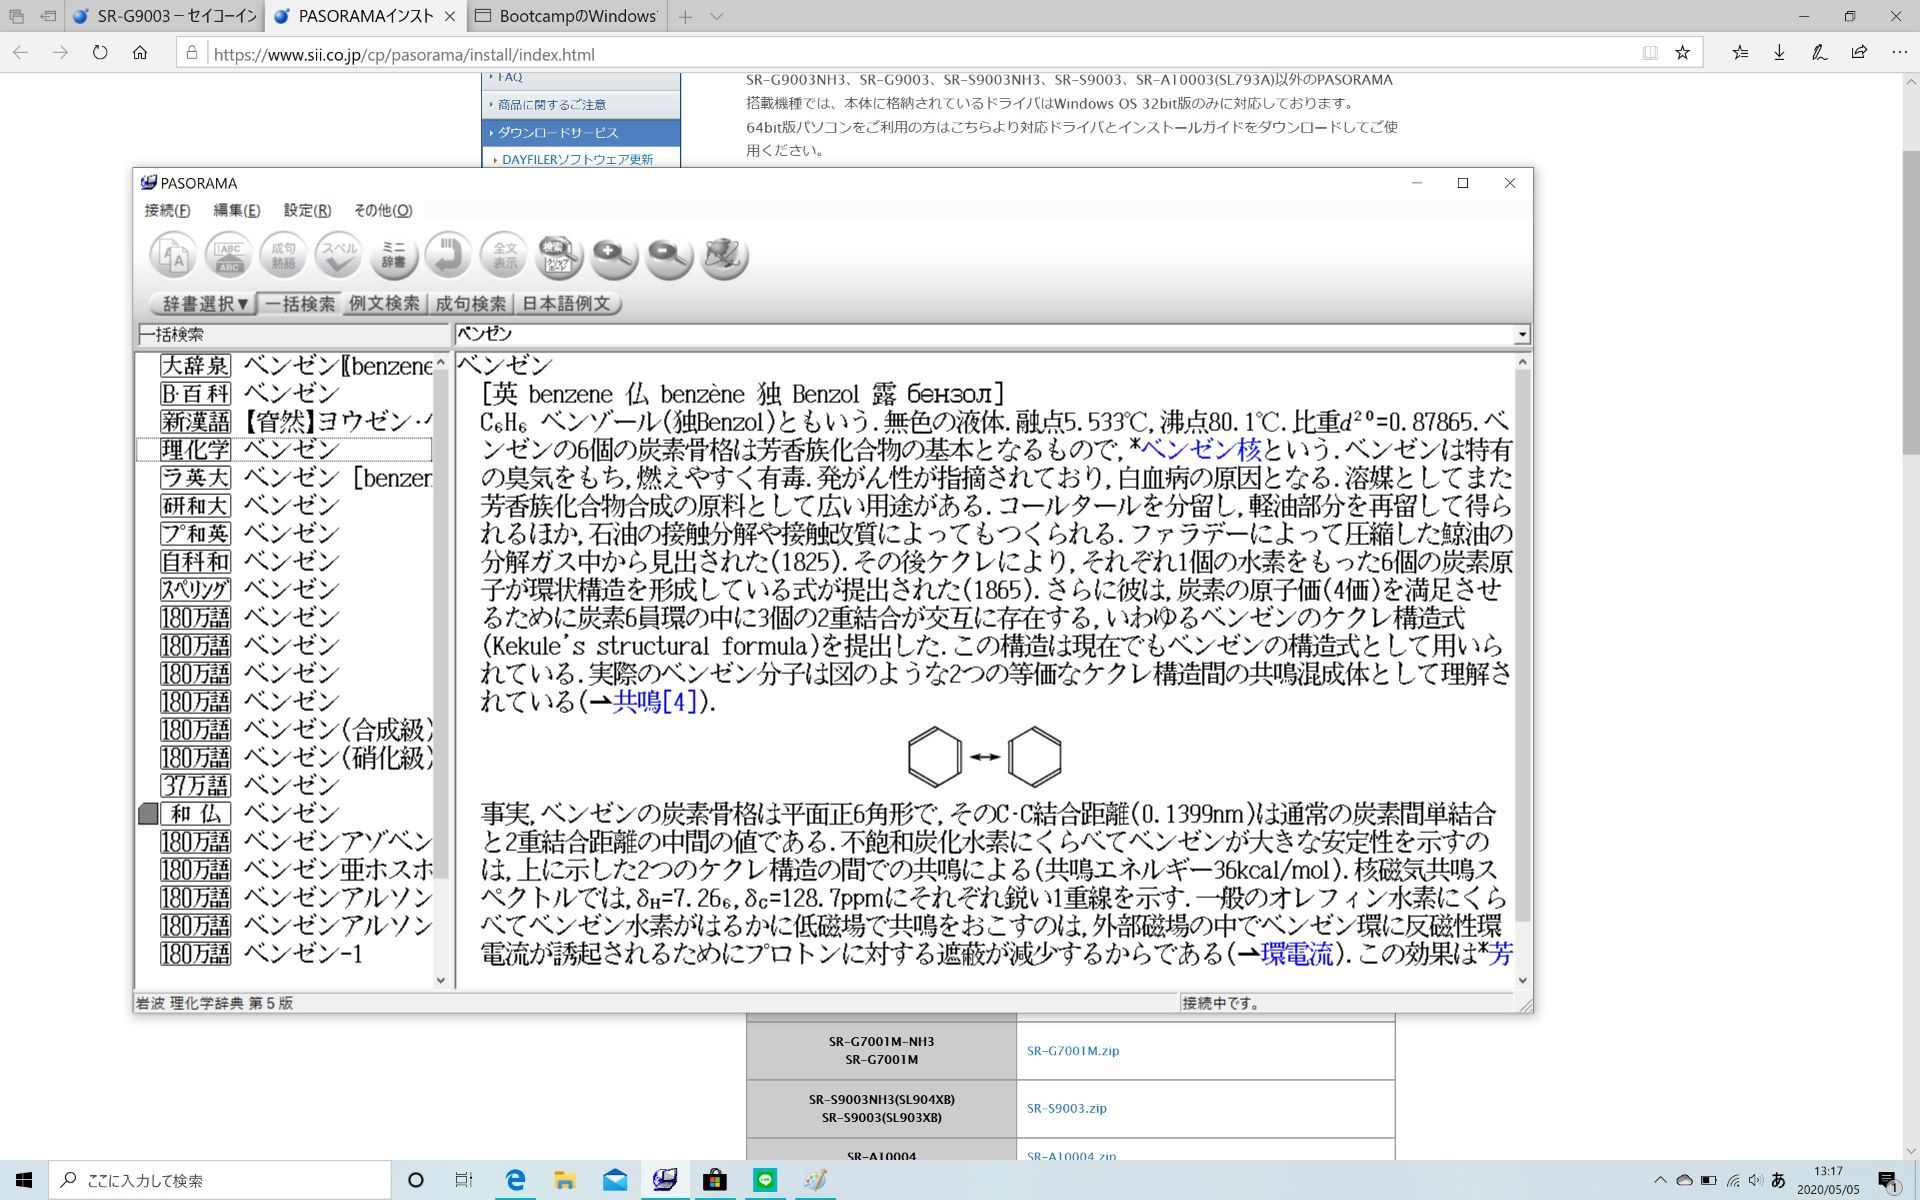The width and height of the screenshot is (1920, 1200).
Task: Switch to 日本語例文 tab
Action: click(x=566, y=304)
